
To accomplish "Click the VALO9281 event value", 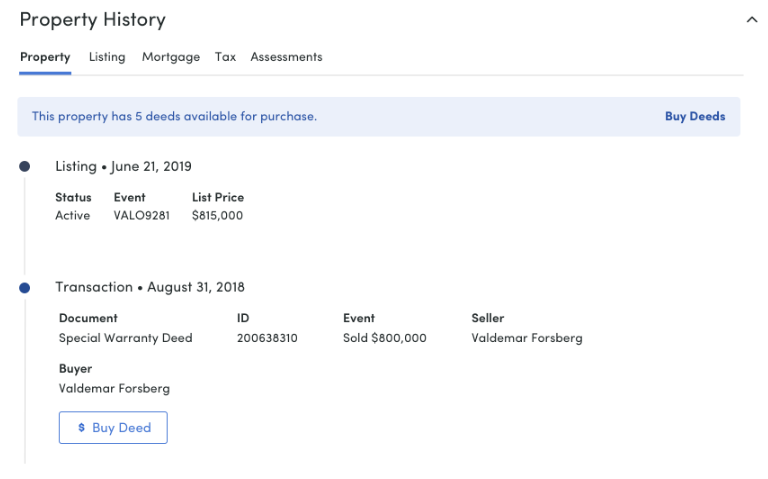I will 142,216.
